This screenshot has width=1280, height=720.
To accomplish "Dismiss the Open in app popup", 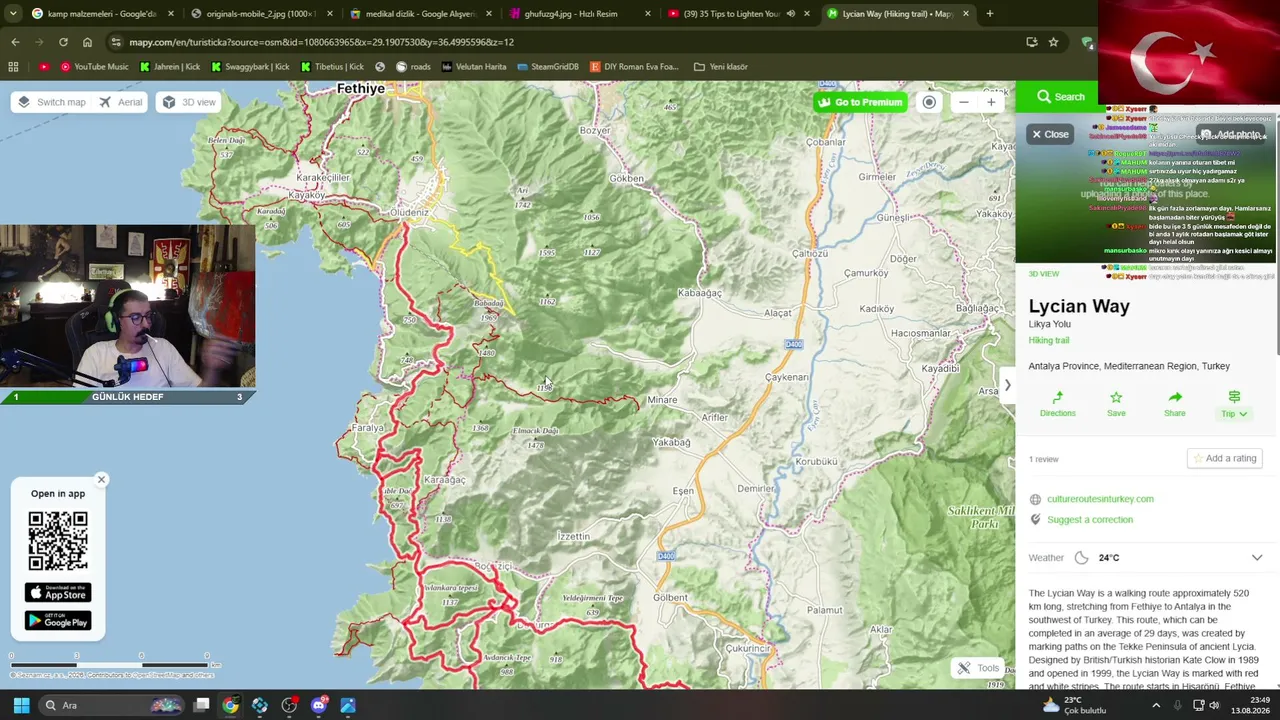I will pyautogui.click(x=101, y=480).
